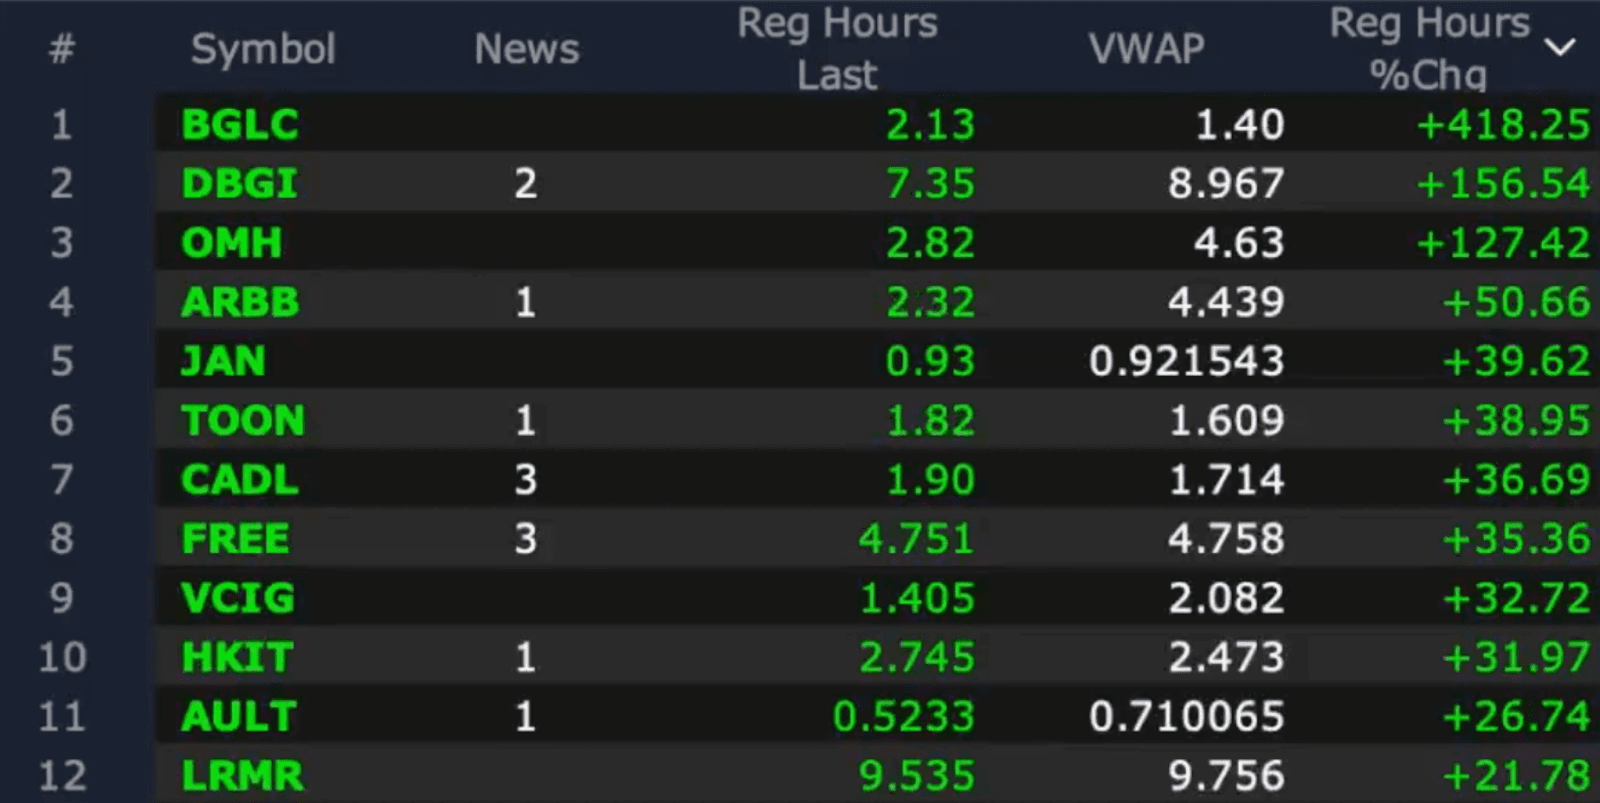The image size is (1600, 803).
Task: Click CADL VWAP value 1.714
Action: tap(1227, 479)
